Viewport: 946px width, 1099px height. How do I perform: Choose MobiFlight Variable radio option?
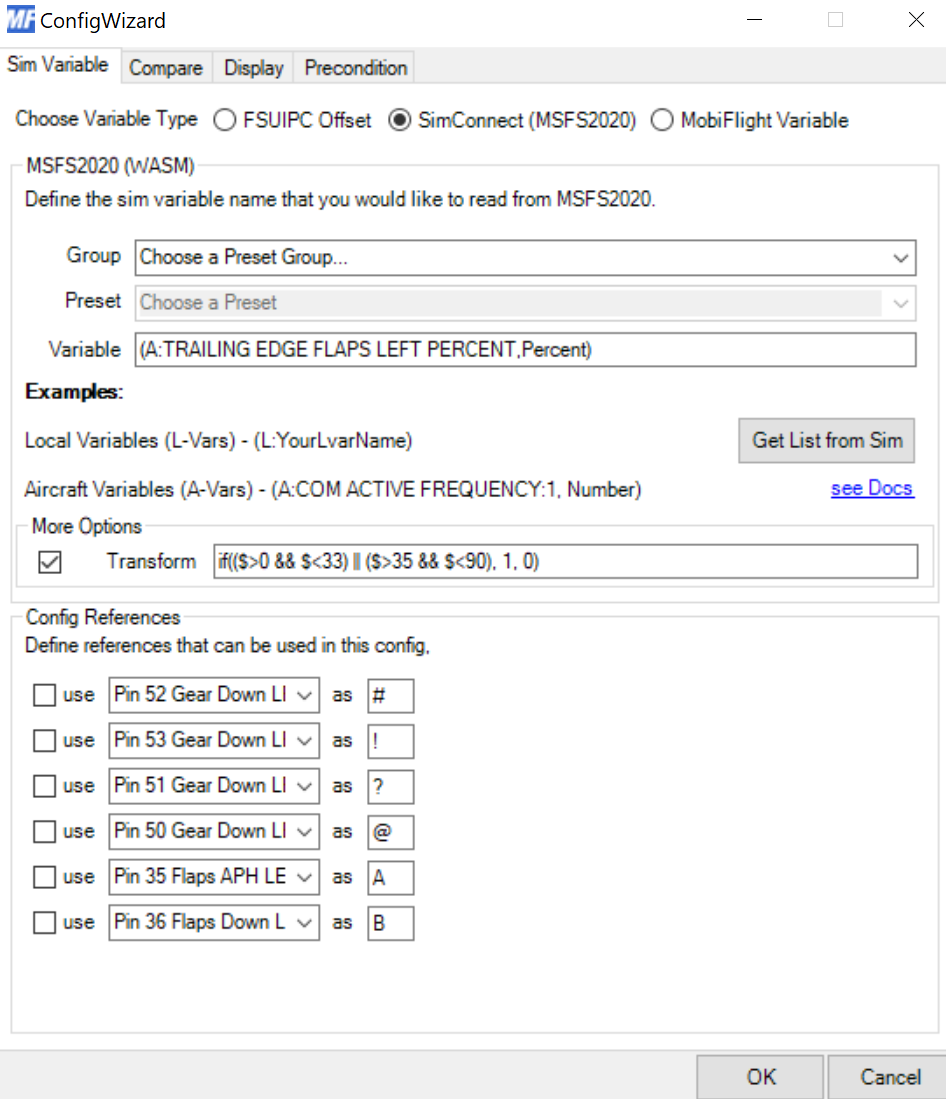click(x=749, y=120)
